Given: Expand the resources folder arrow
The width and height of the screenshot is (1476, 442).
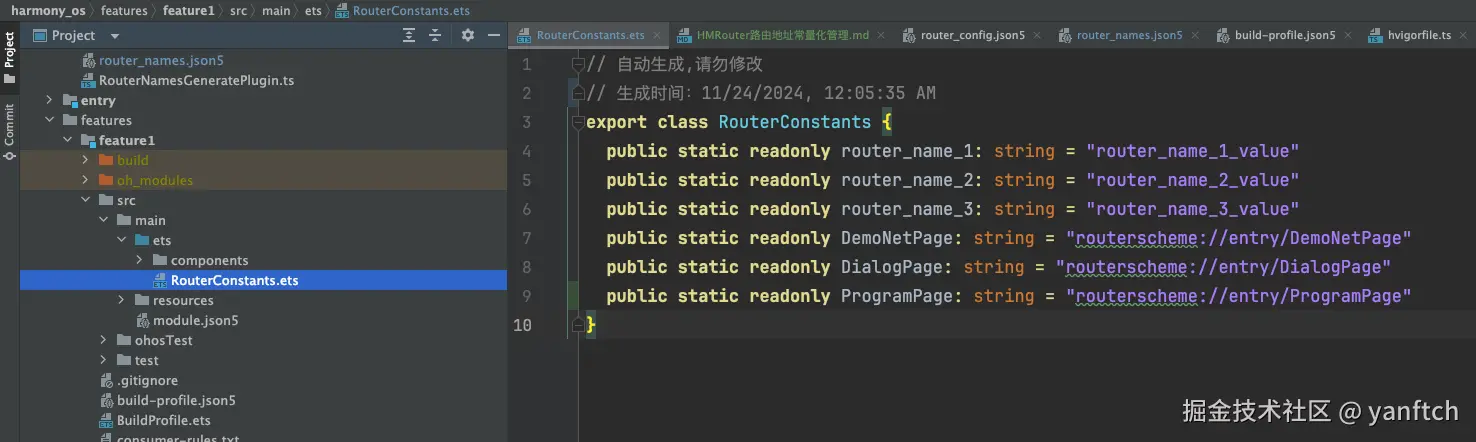Looking at the screenshot, I should click(x=121, y=300).
